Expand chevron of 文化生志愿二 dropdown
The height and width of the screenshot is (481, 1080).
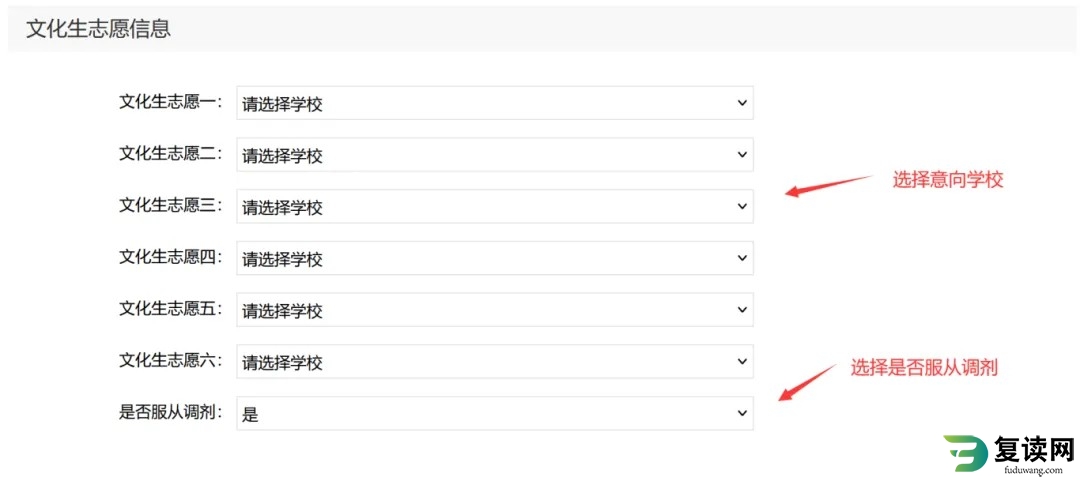[x=742, y=154]
